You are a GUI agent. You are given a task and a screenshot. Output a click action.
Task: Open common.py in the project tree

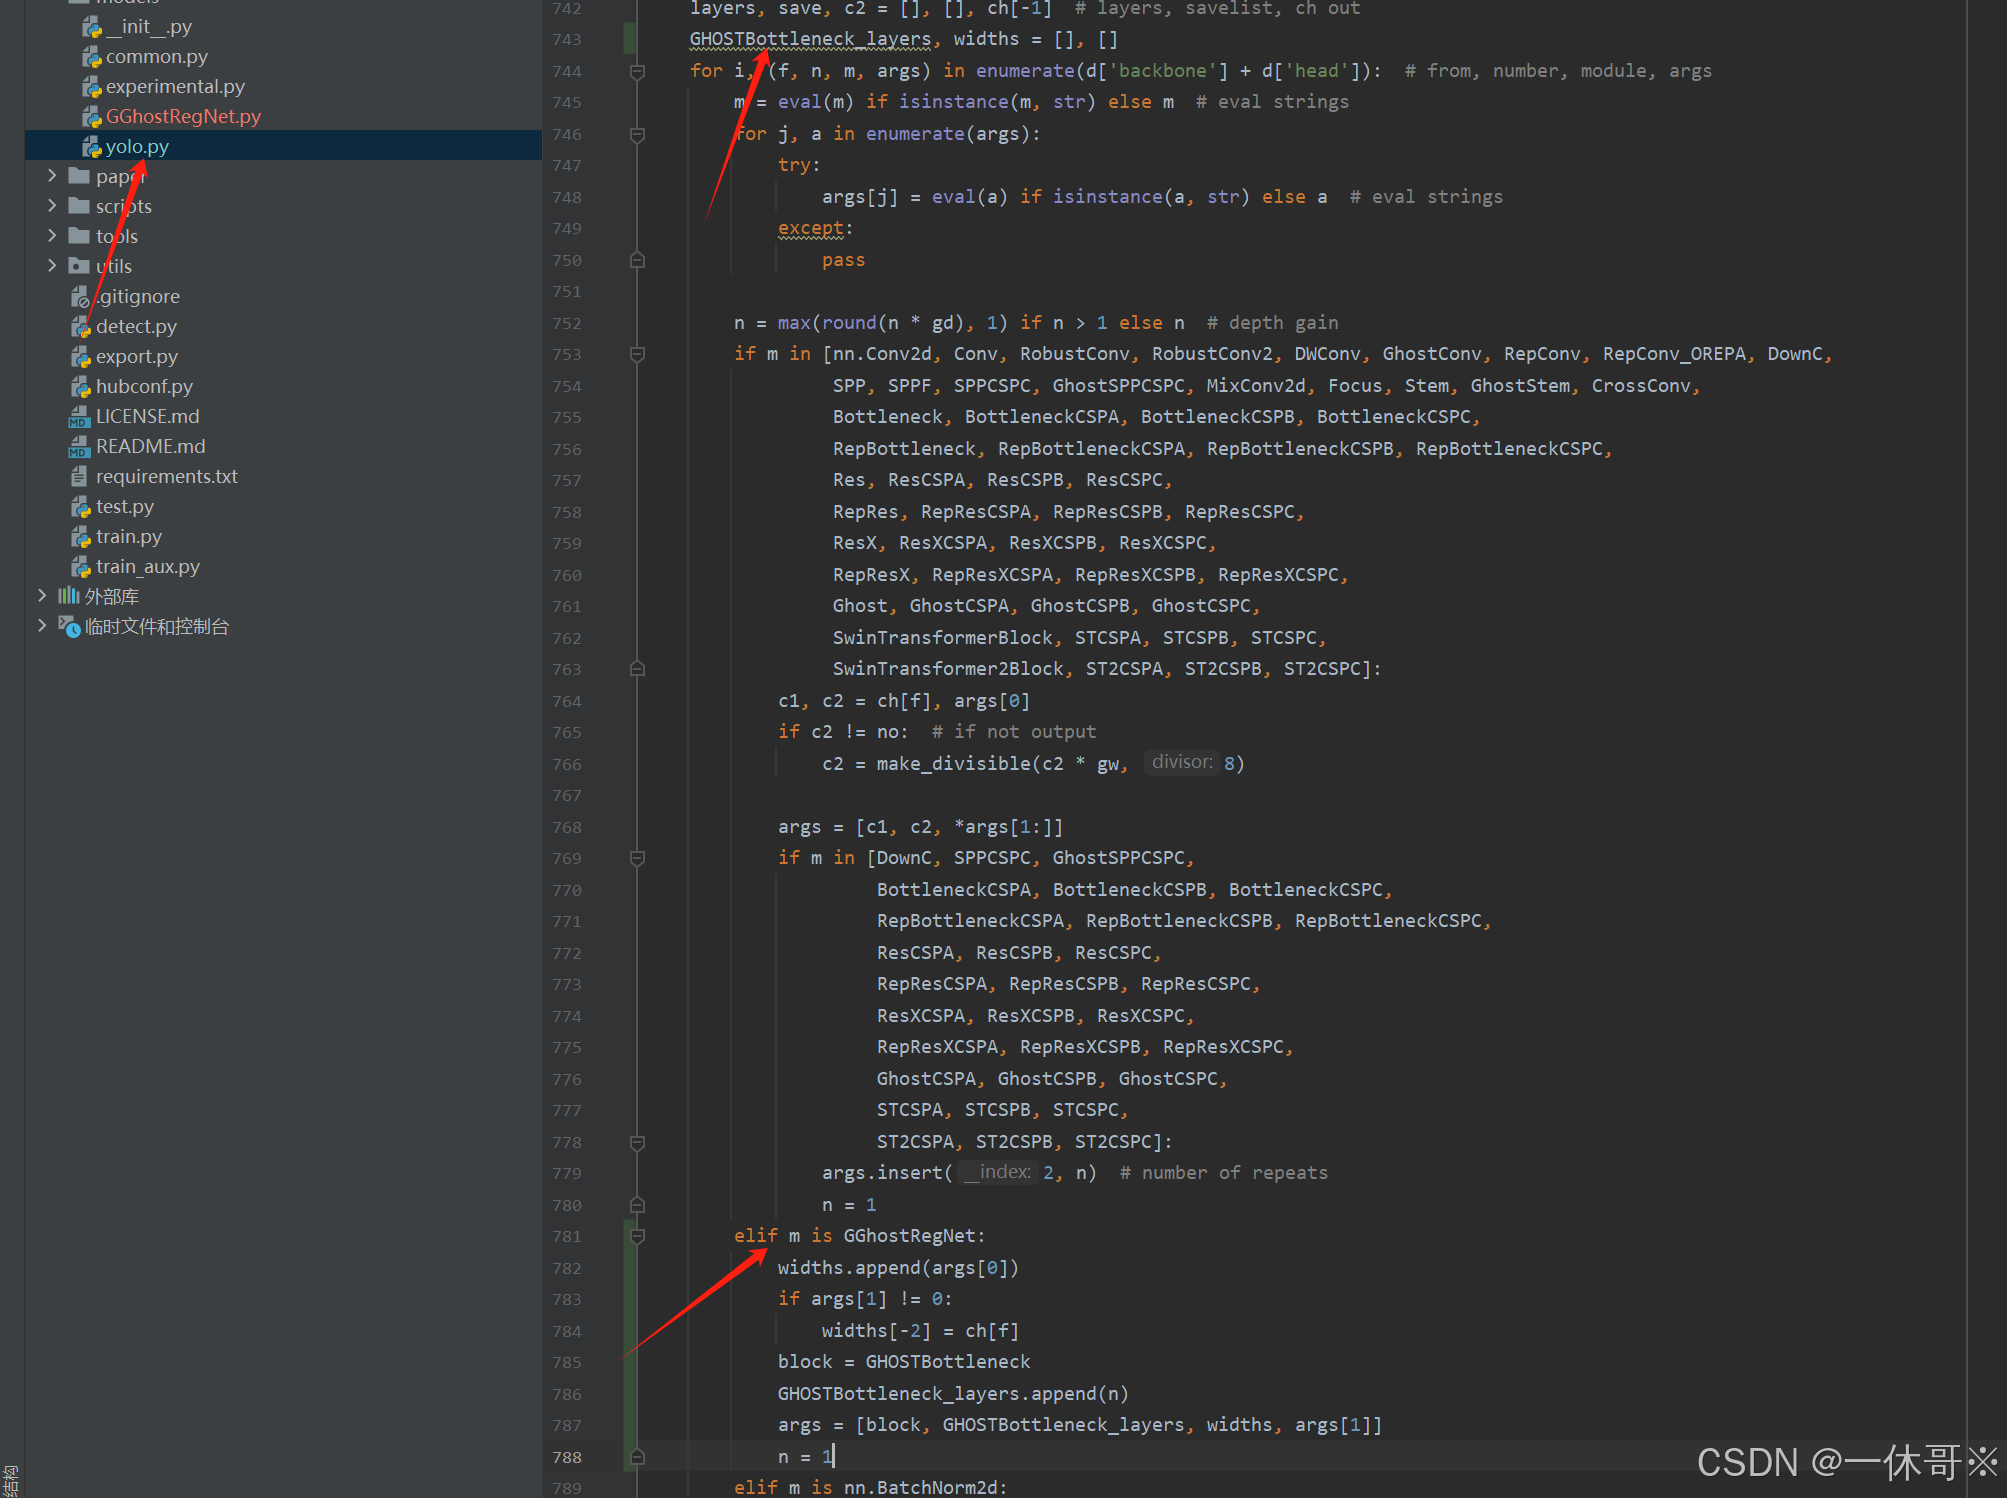tap(156, 57)
